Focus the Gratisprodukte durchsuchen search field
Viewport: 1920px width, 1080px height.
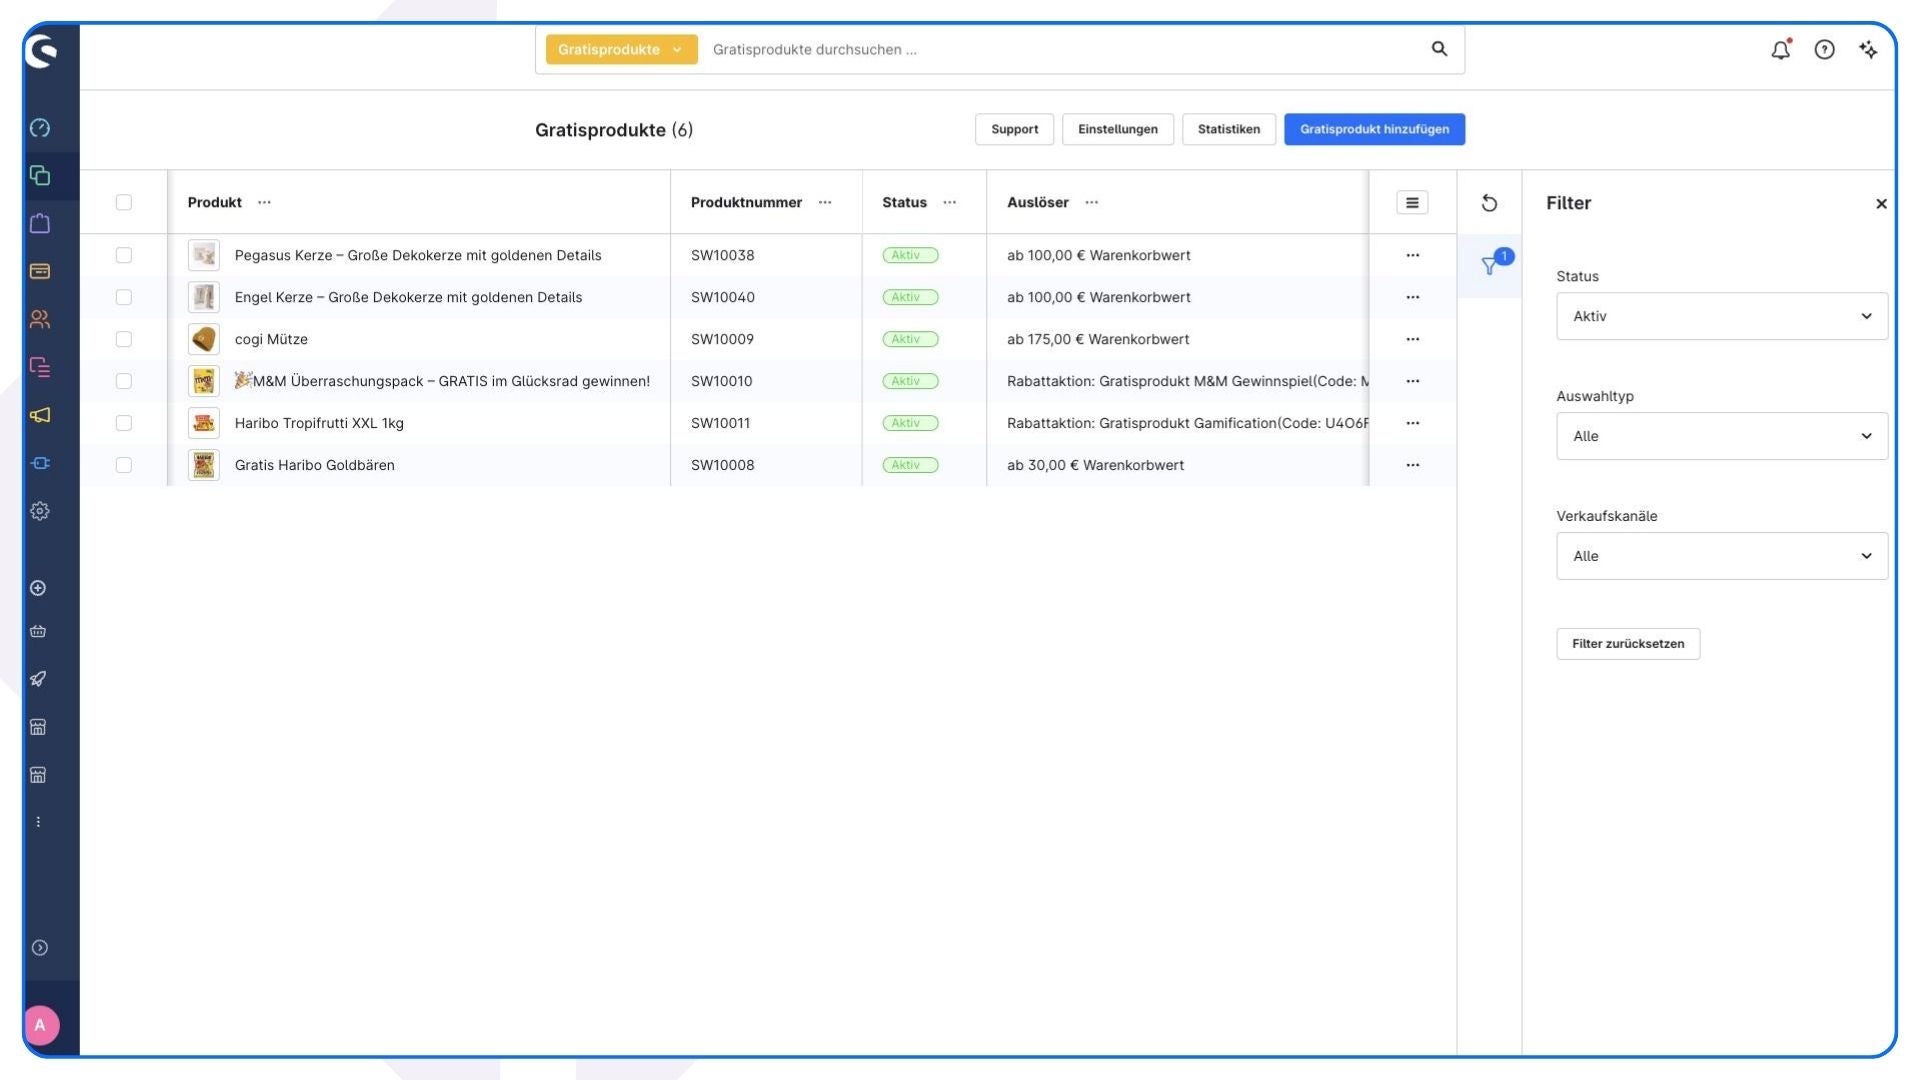click(1060, 49)
